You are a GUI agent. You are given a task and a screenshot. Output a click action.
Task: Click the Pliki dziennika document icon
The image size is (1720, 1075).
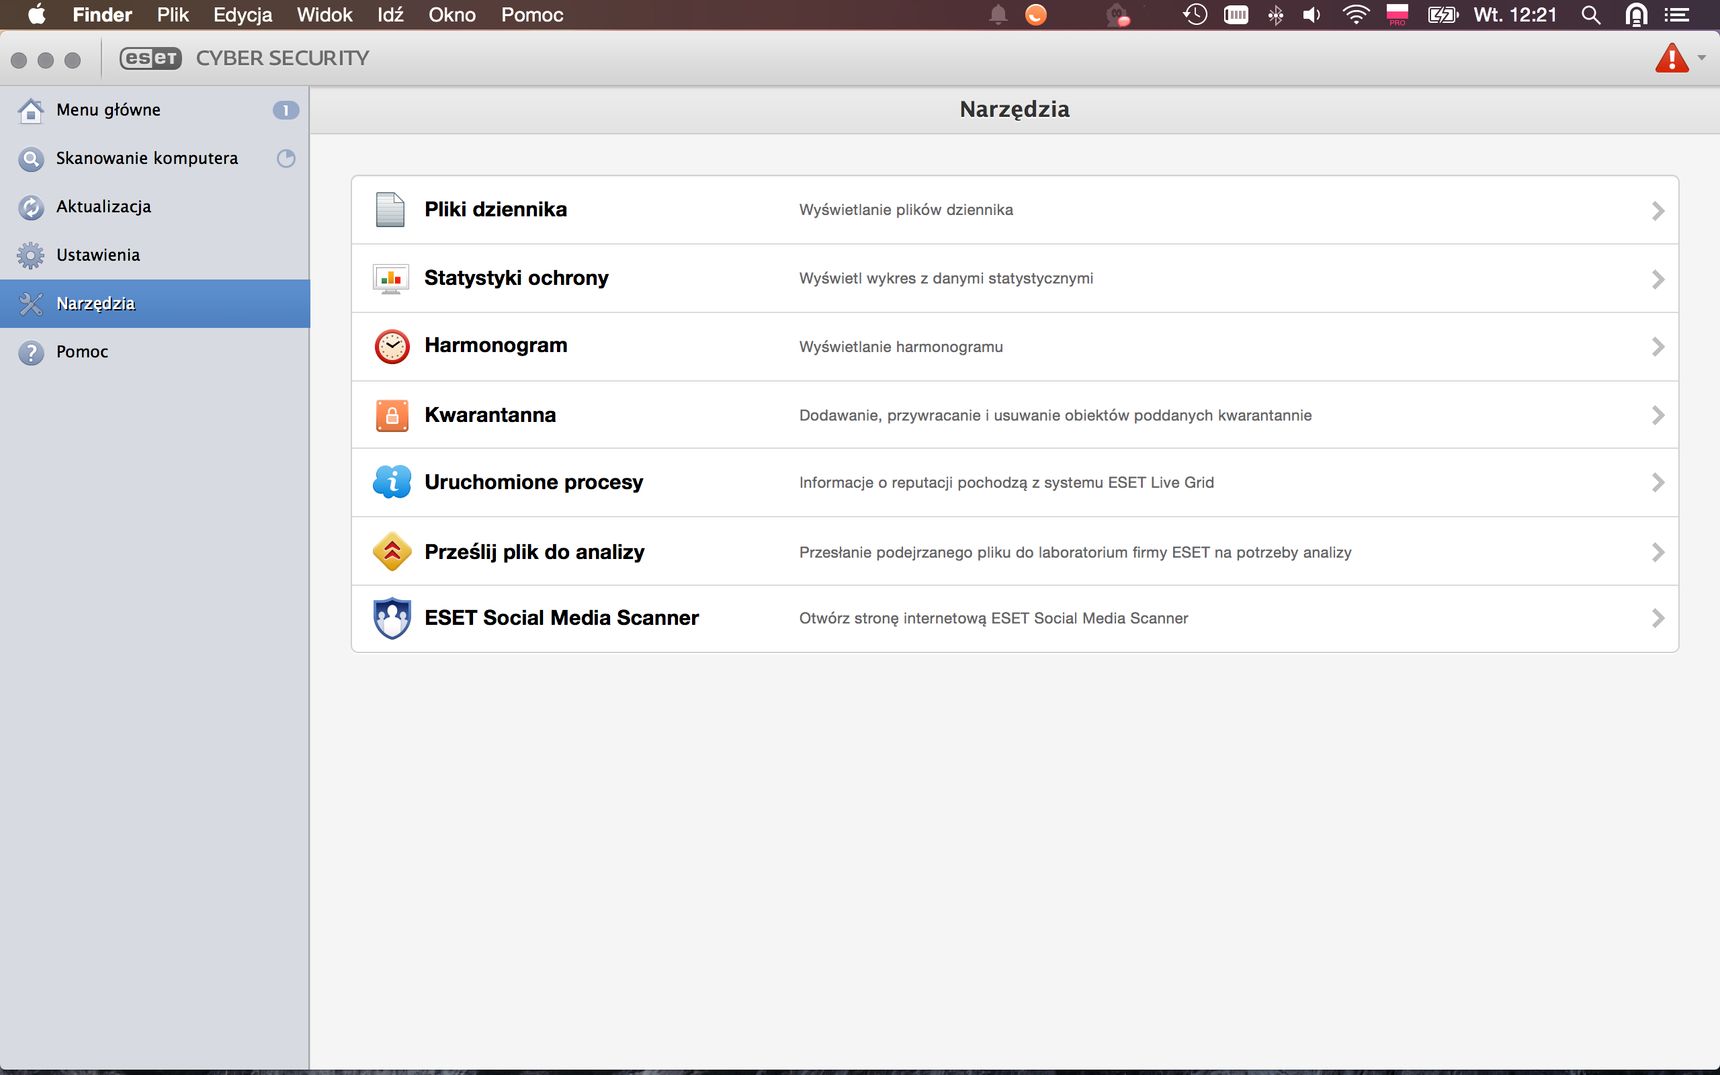click(x=390, y=210)
